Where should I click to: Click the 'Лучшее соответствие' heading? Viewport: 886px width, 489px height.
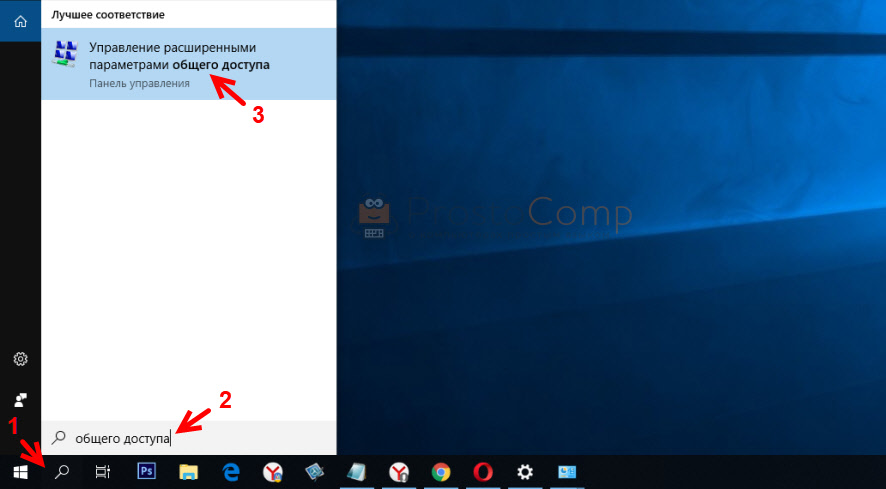(108, 15)
